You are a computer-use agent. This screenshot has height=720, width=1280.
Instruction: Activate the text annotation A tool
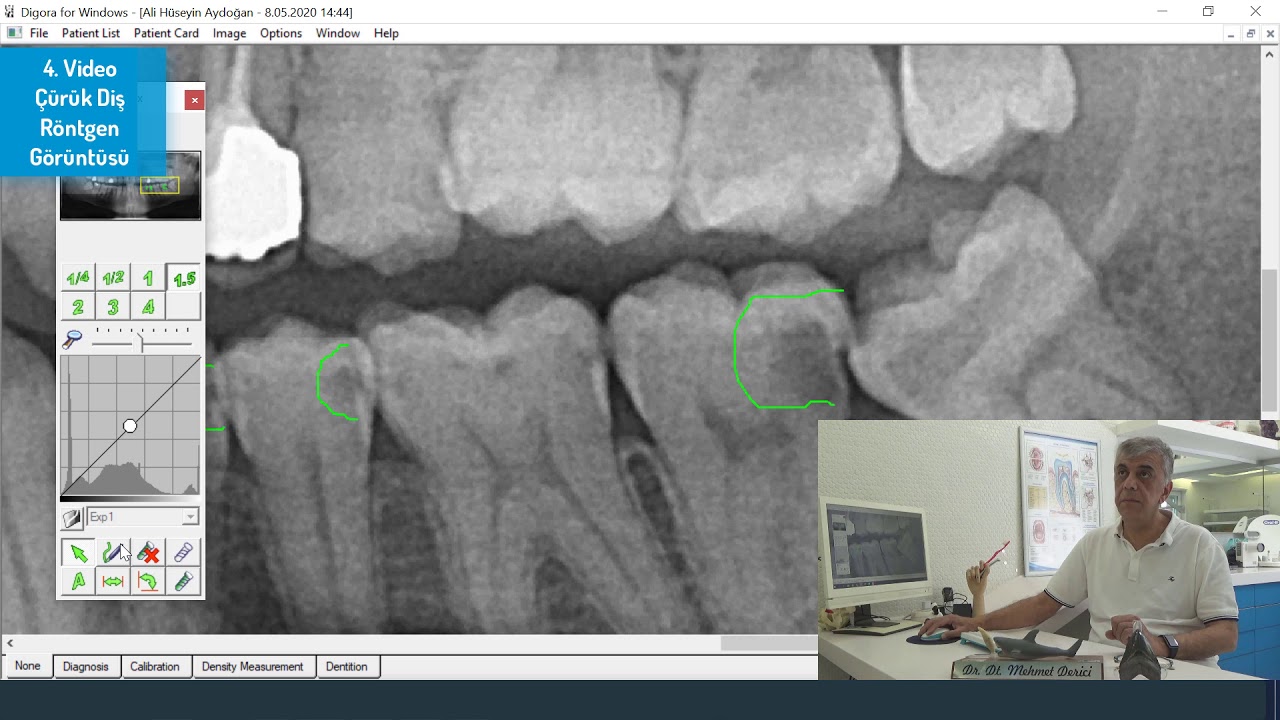(x=78, y=581)
